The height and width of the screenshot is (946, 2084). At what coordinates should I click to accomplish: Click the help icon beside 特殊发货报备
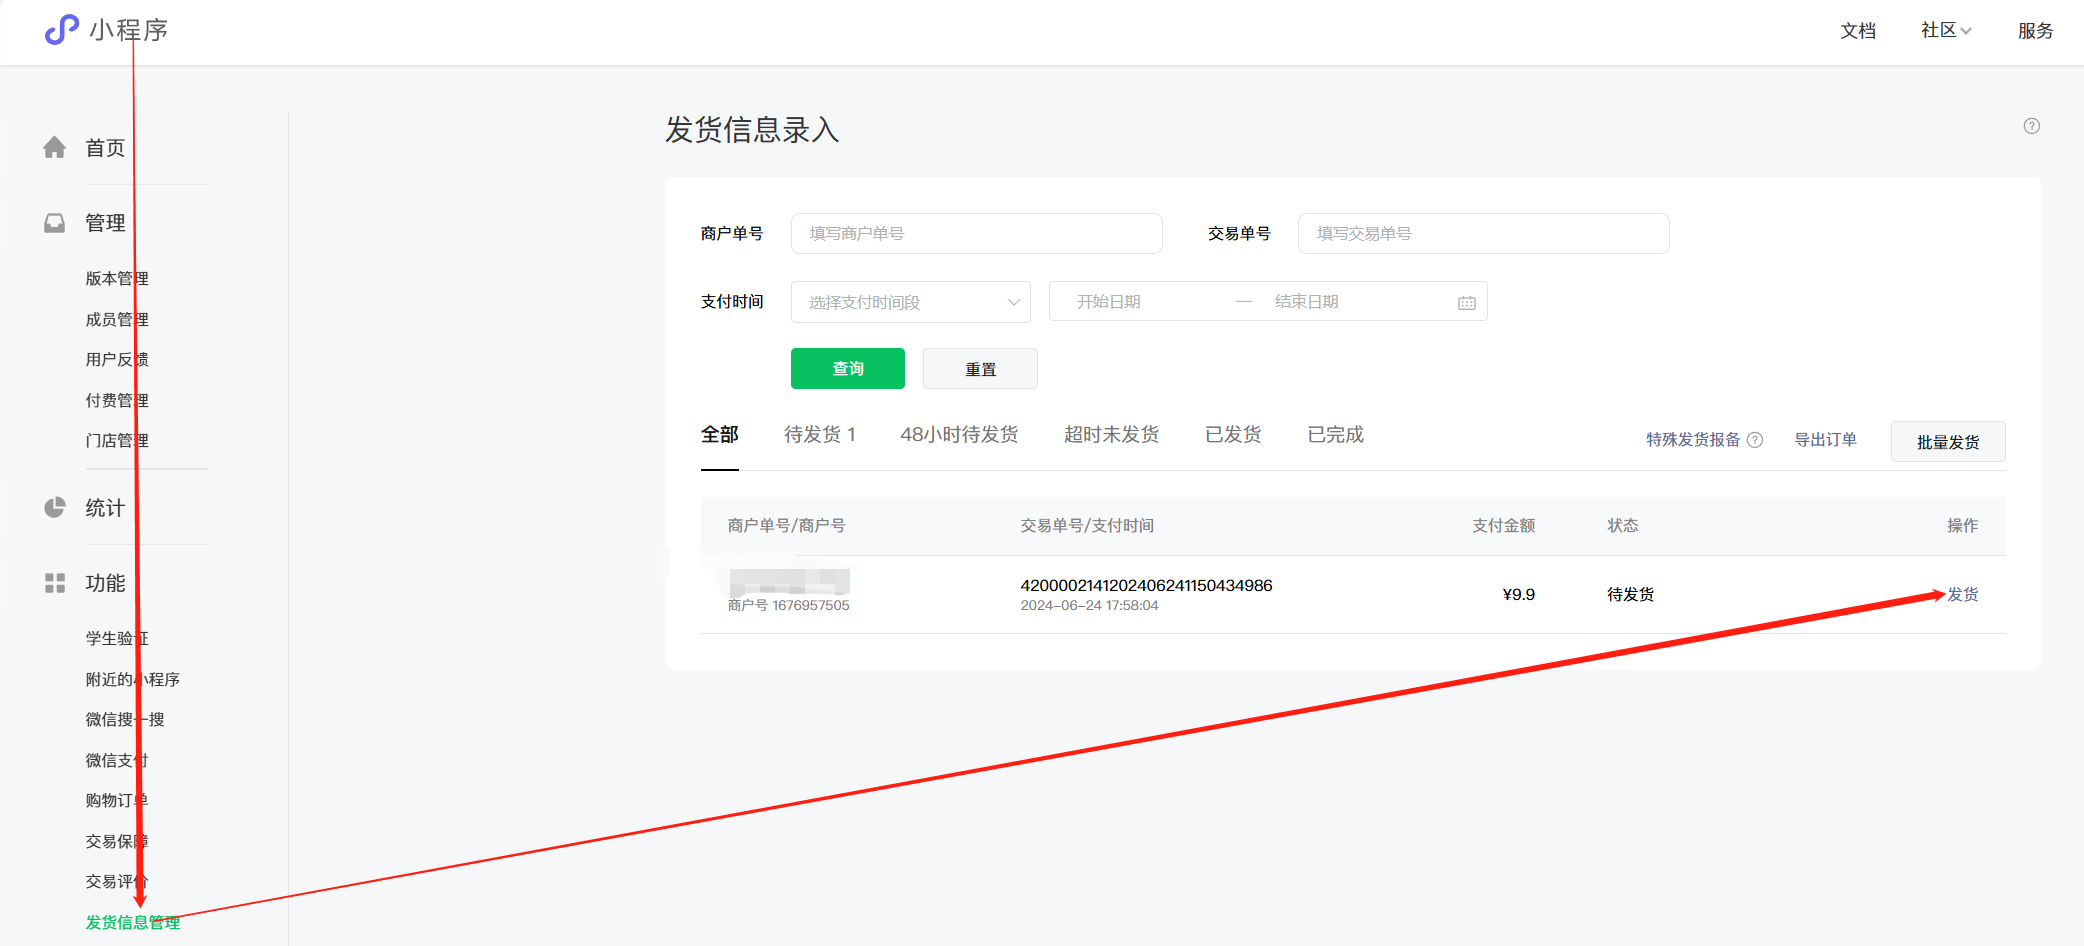coord(1755,440)
